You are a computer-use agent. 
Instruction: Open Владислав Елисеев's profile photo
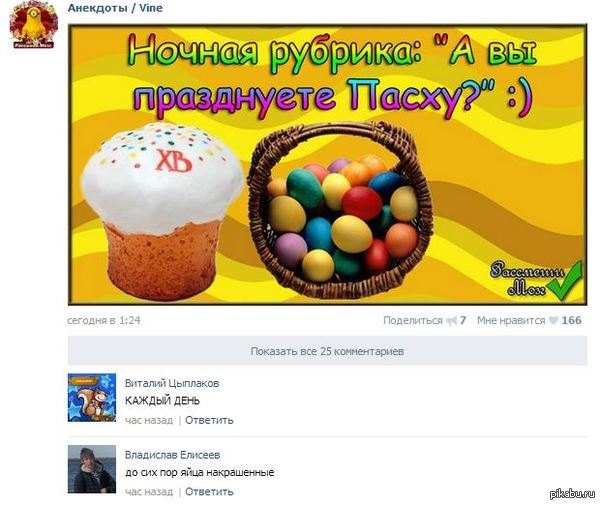[x=92, y=469]
